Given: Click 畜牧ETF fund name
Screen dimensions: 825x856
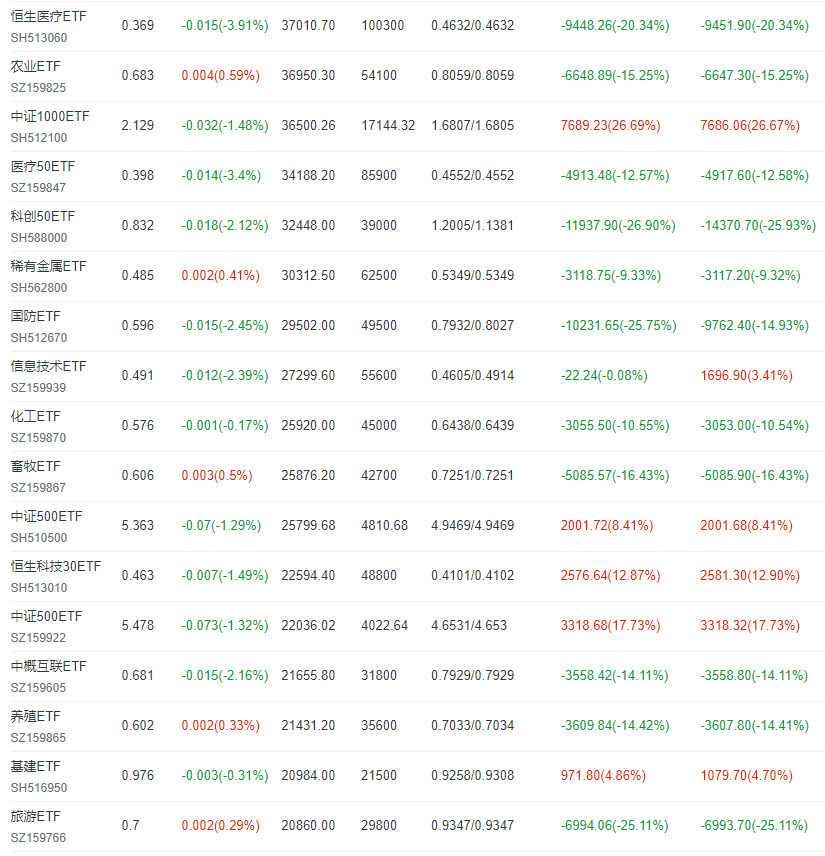Looking at the screenshot, I should 35,466.
